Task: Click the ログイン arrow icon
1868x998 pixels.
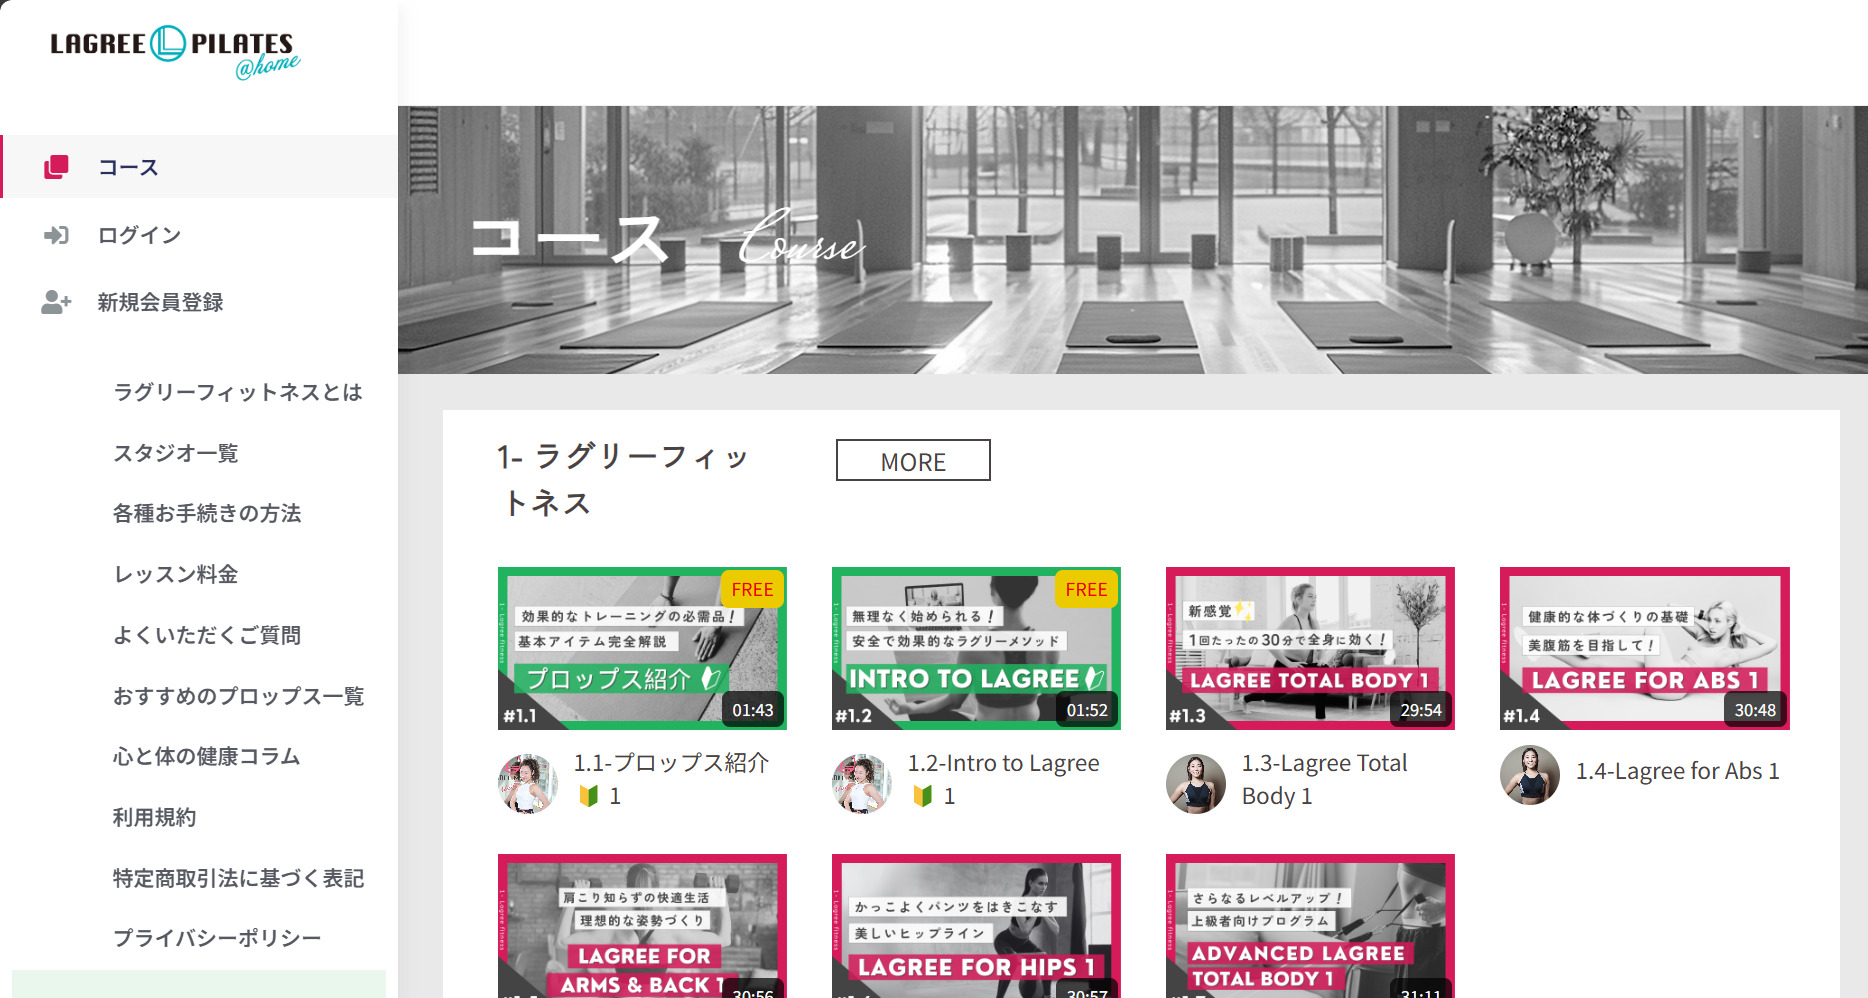Action: click(x=56, y=235)
